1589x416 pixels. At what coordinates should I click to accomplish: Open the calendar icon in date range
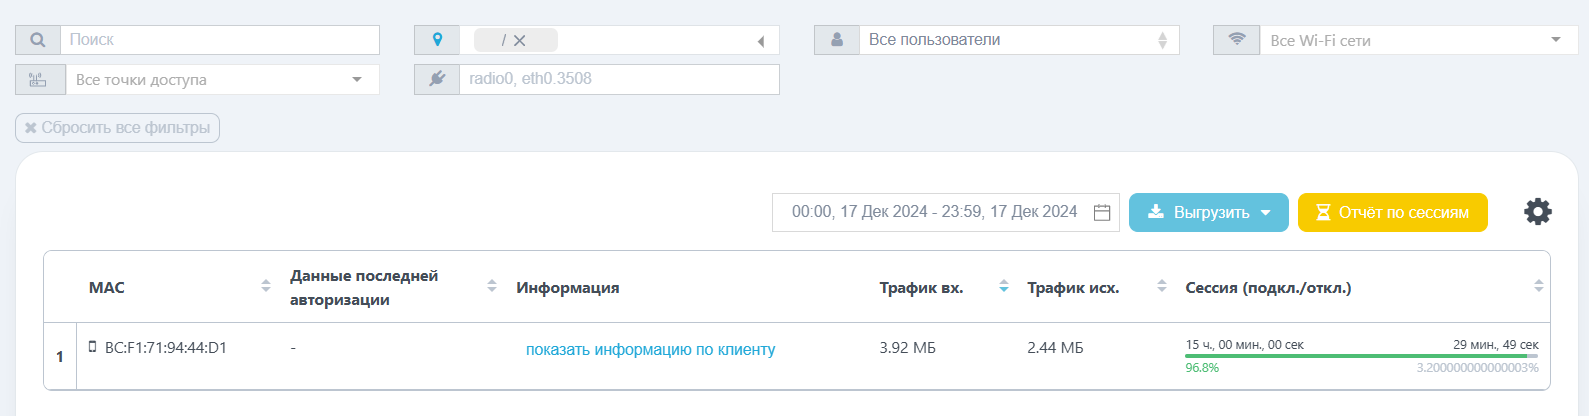point(1102,212)
